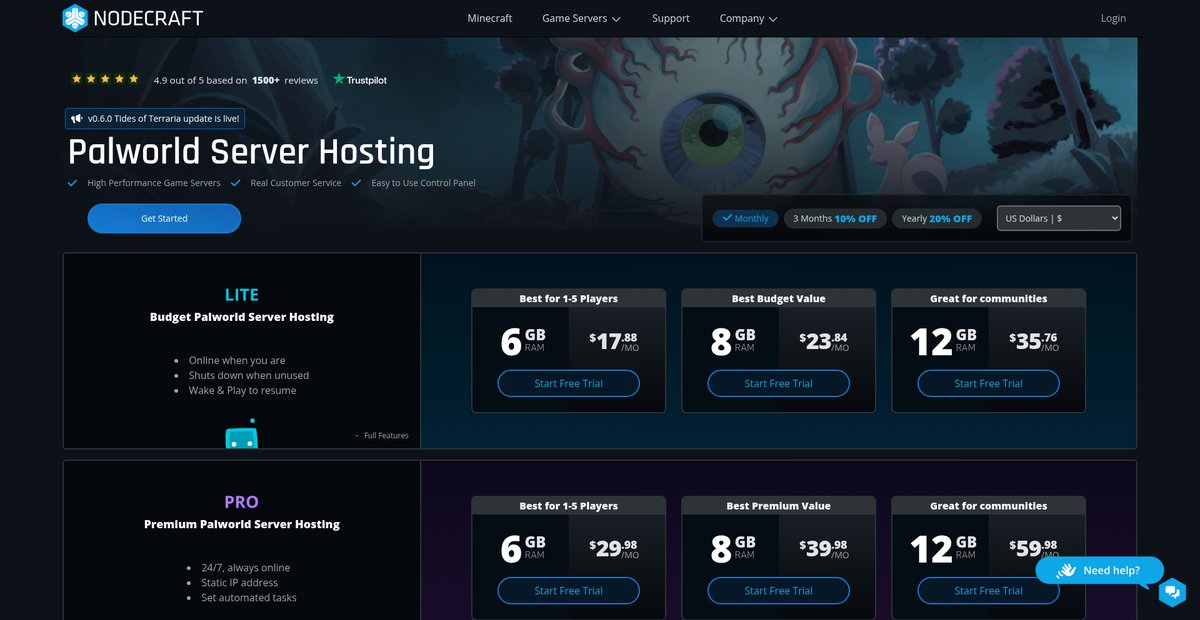Click the Wake & Play to resume bullet
The height and width of the screenshot is (620, 1200).
coord(242,390)
